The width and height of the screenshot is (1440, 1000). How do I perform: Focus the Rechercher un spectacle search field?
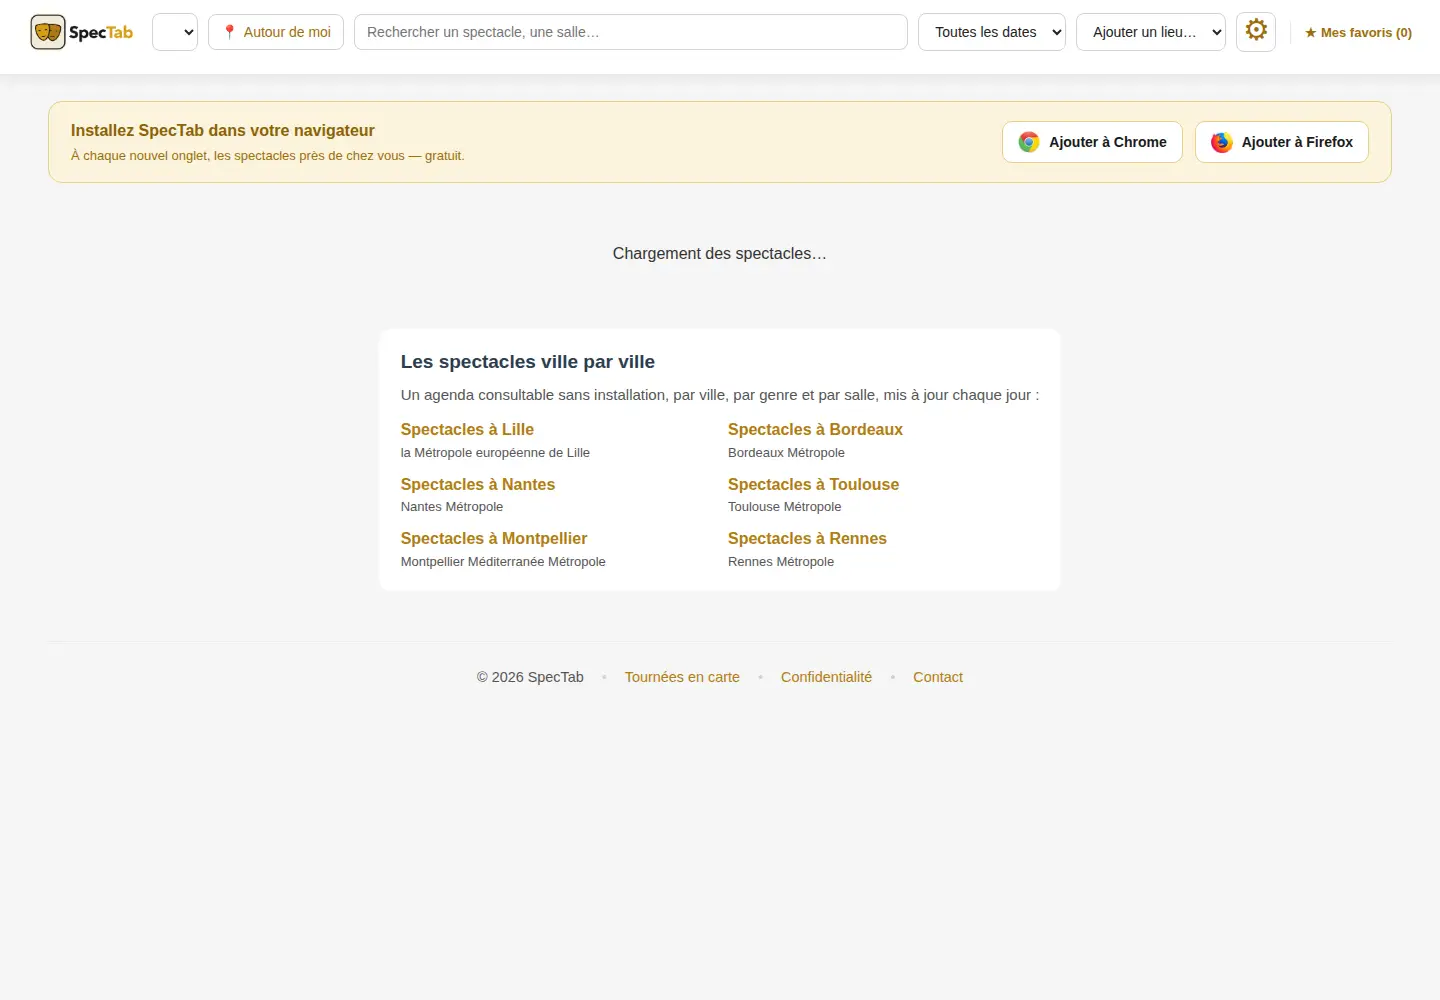[631, 32]
